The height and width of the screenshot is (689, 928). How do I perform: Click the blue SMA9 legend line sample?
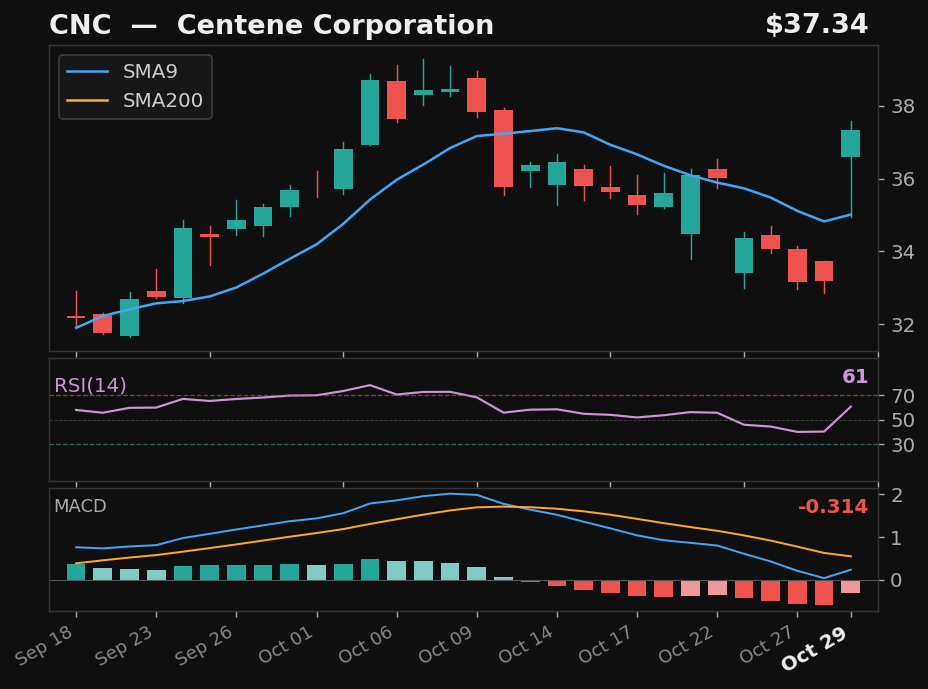88,72
